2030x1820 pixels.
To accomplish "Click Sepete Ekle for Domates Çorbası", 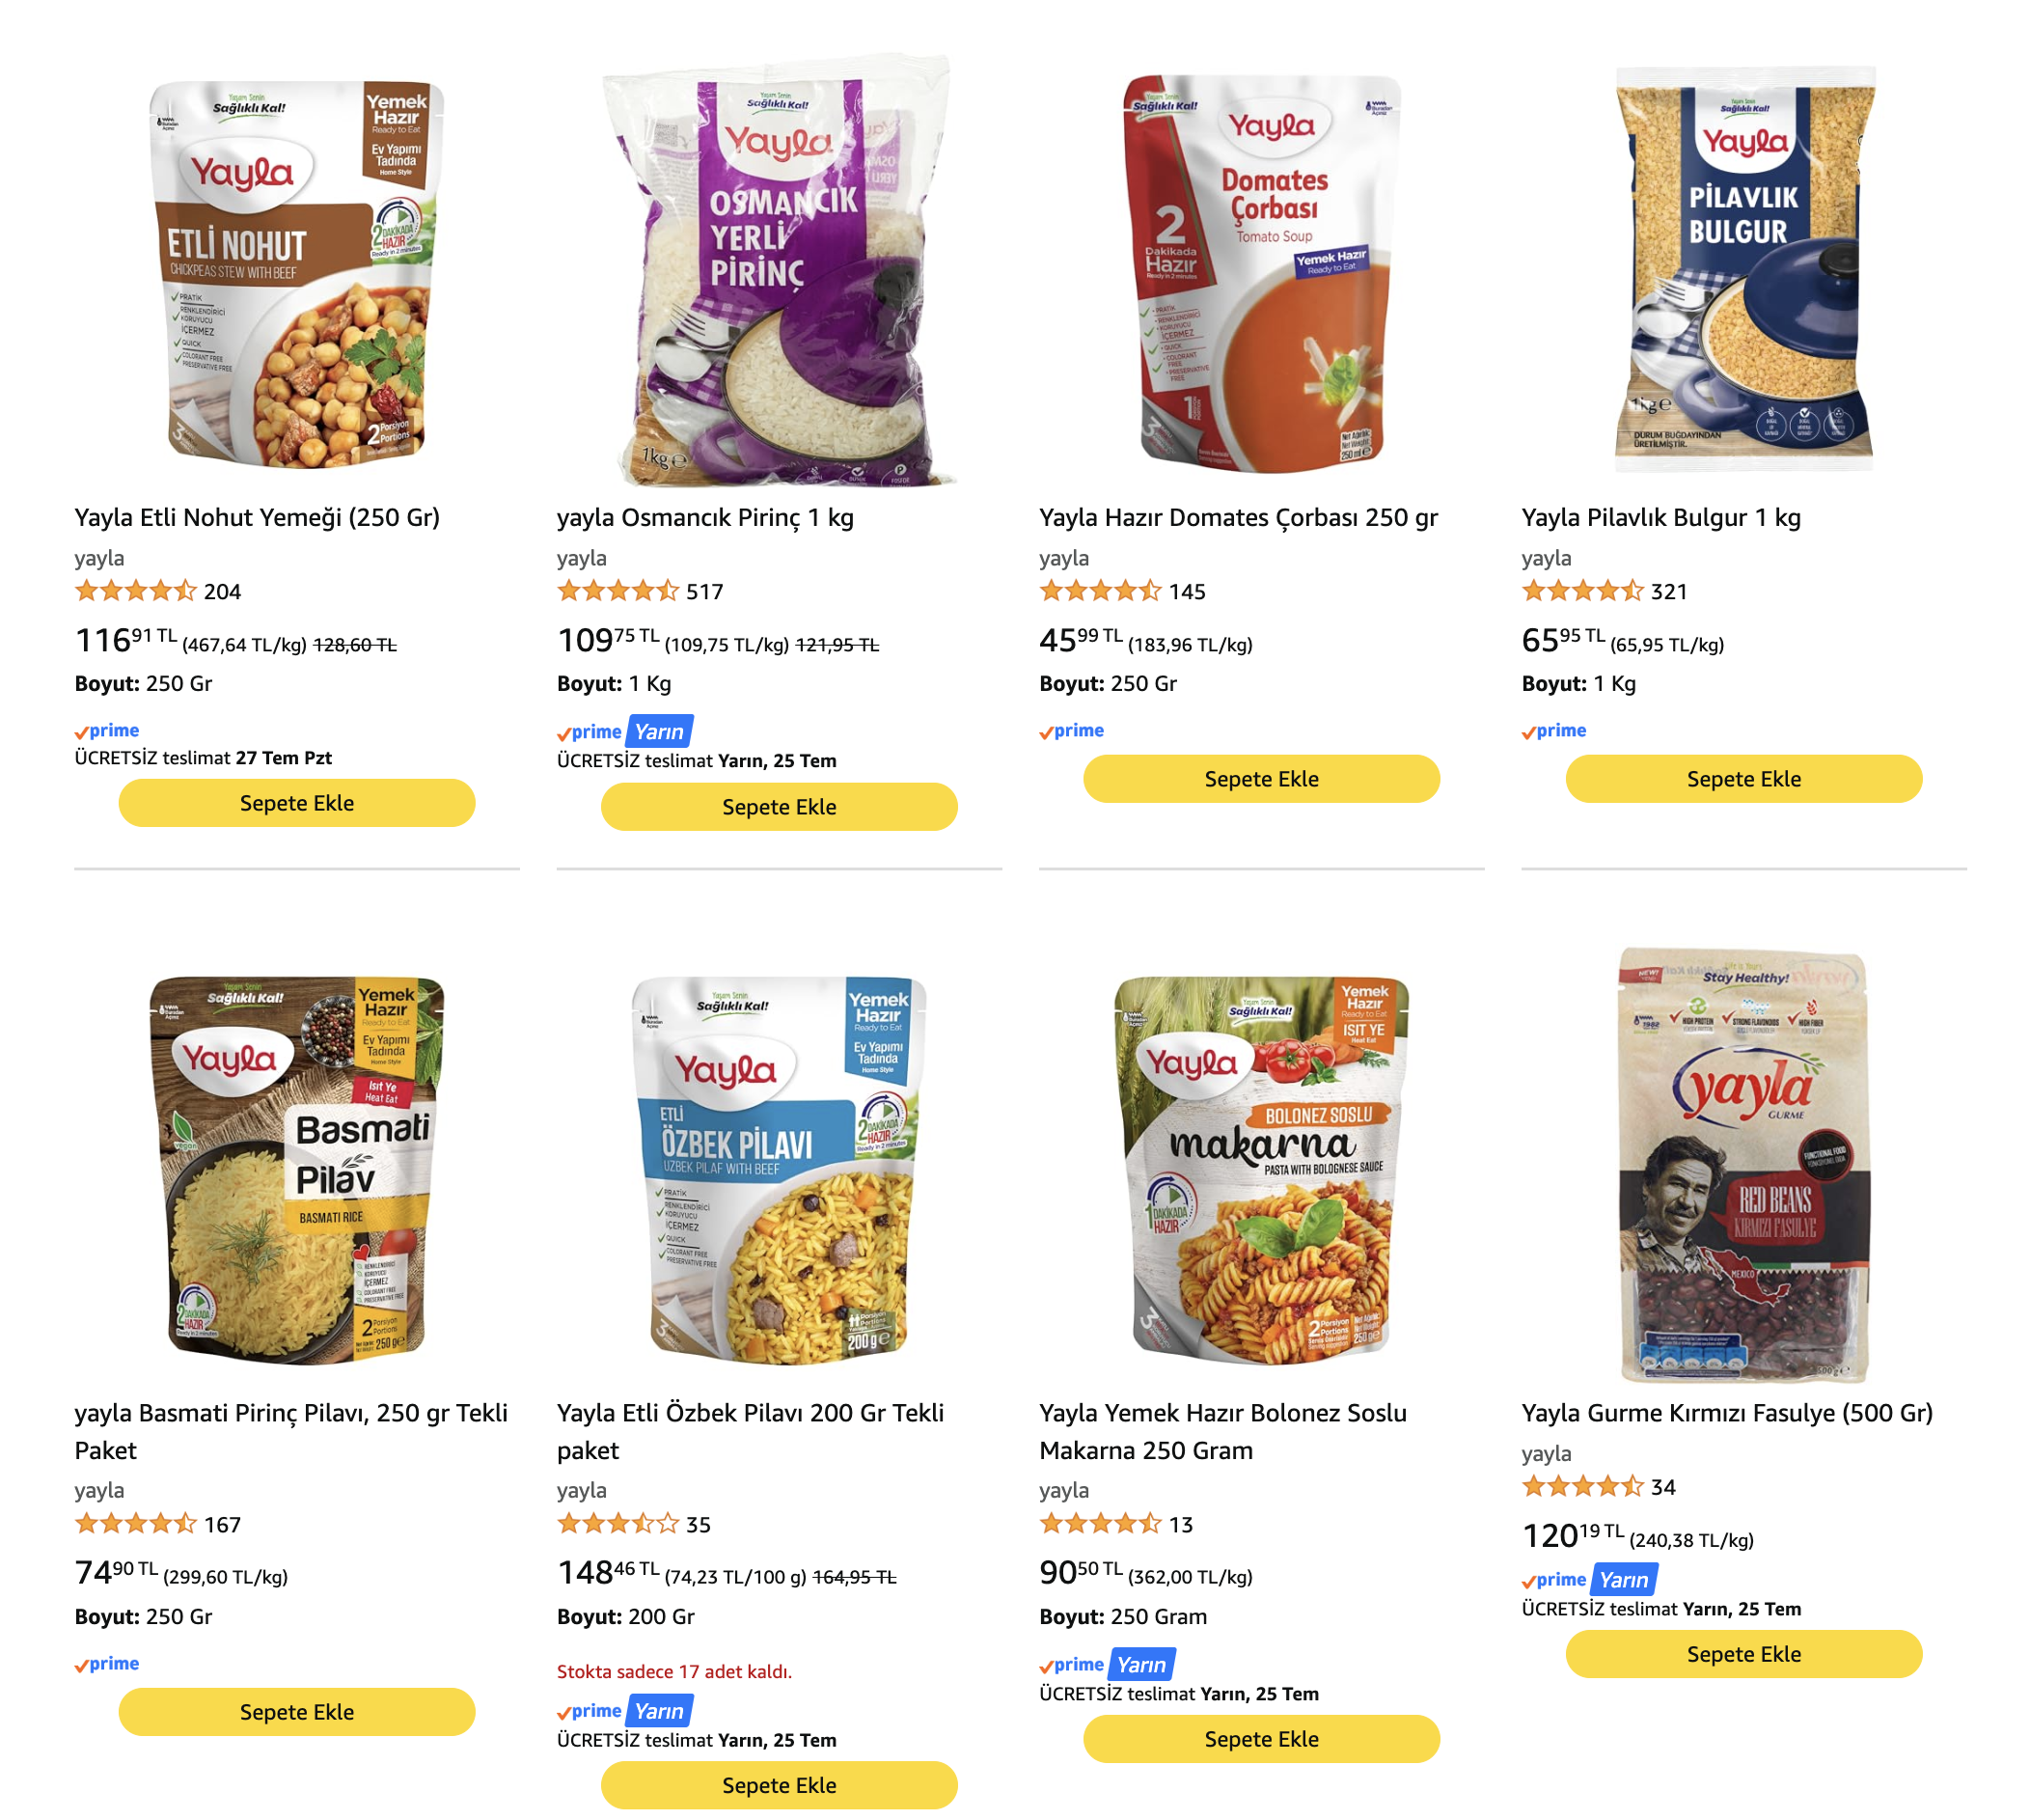I will (x=1261, y=779).
